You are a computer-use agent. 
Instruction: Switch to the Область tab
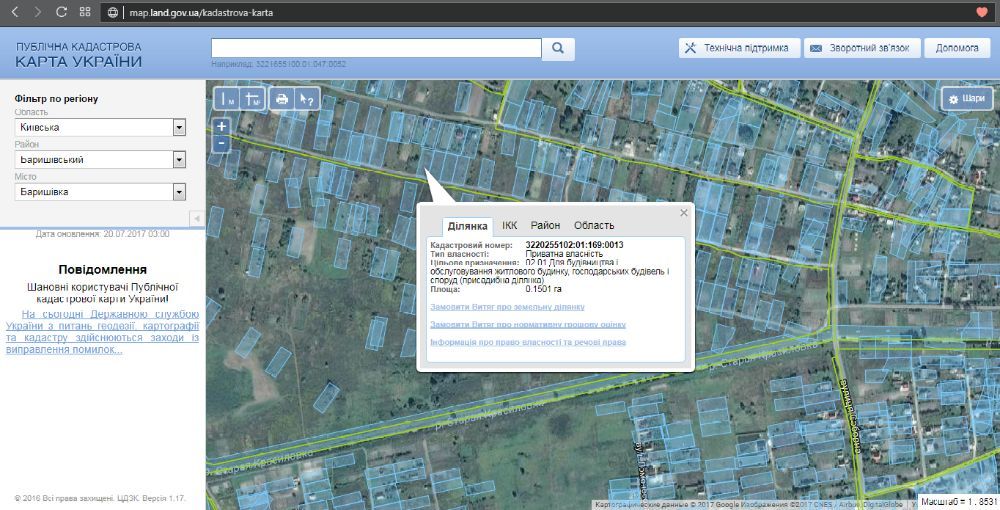click(594, 225)
